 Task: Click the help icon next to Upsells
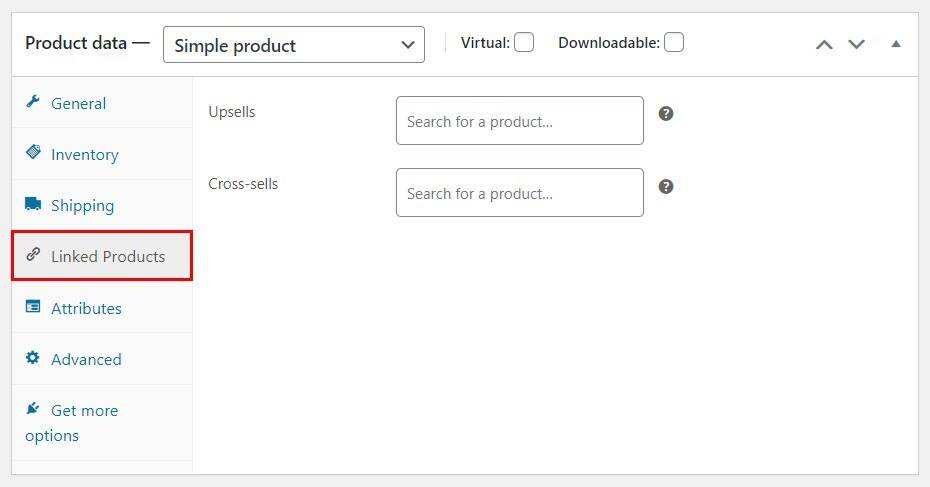tap(666, 114)
